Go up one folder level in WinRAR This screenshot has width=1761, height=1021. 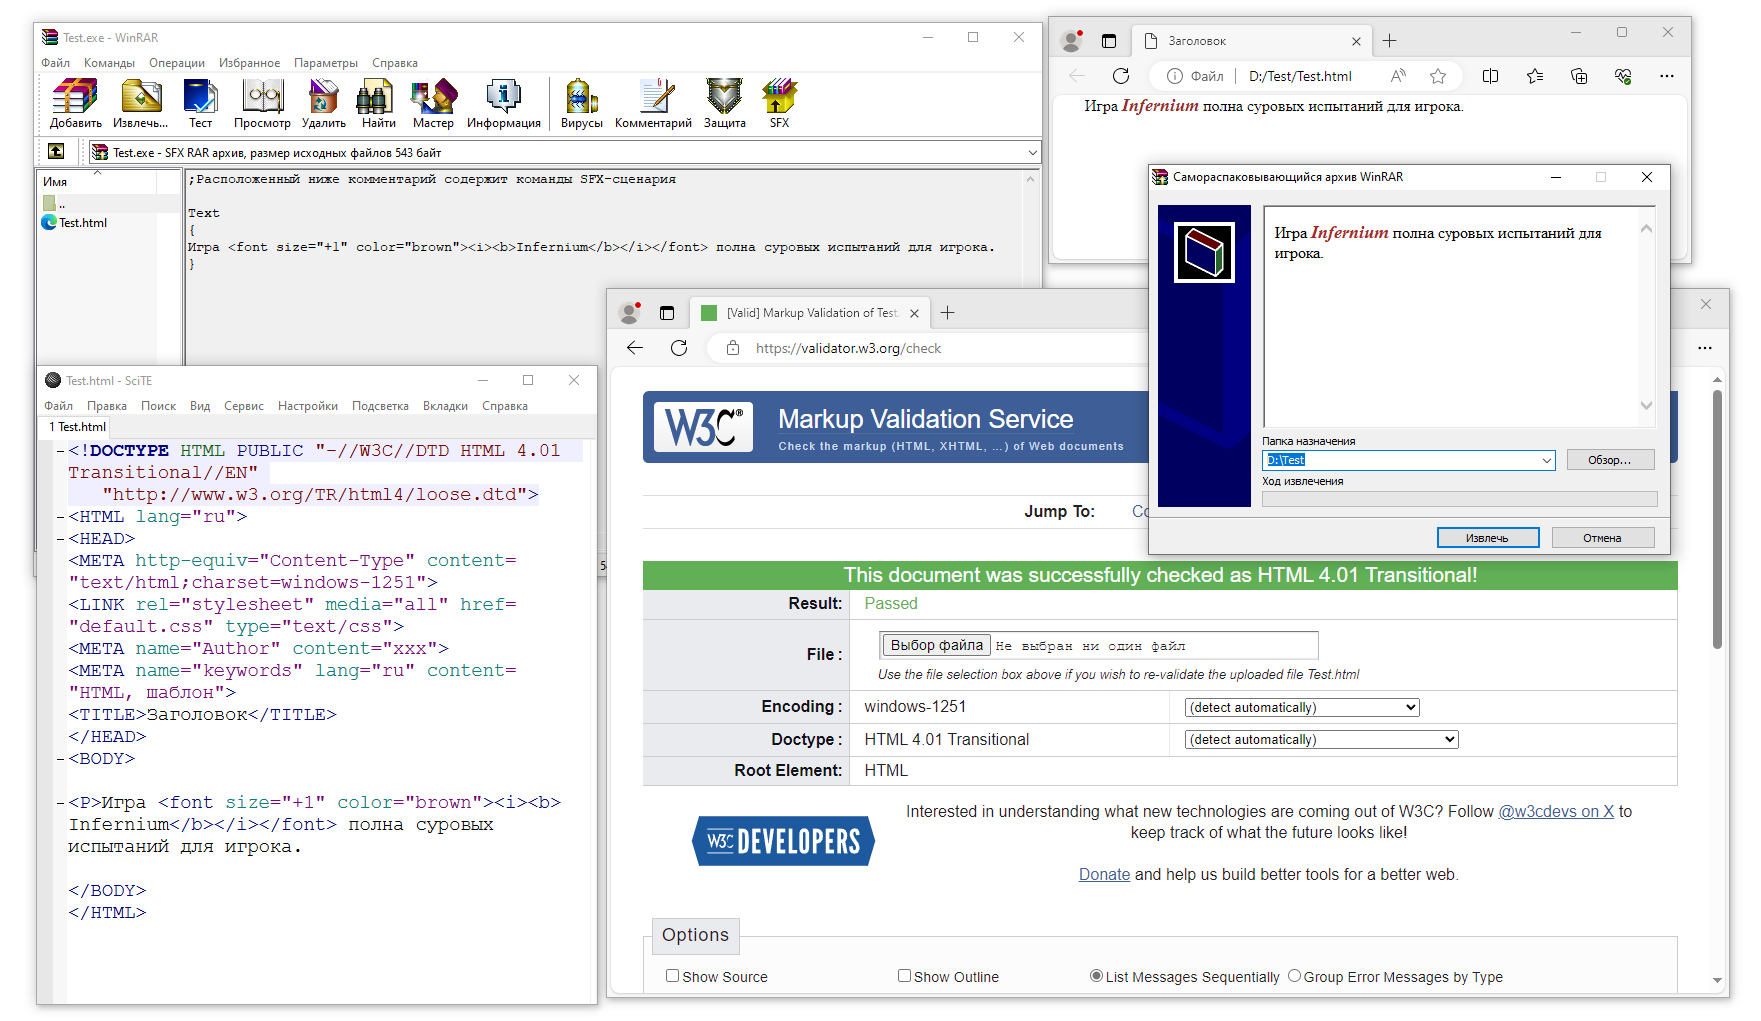pyautogui.click(x=56, y=151)
